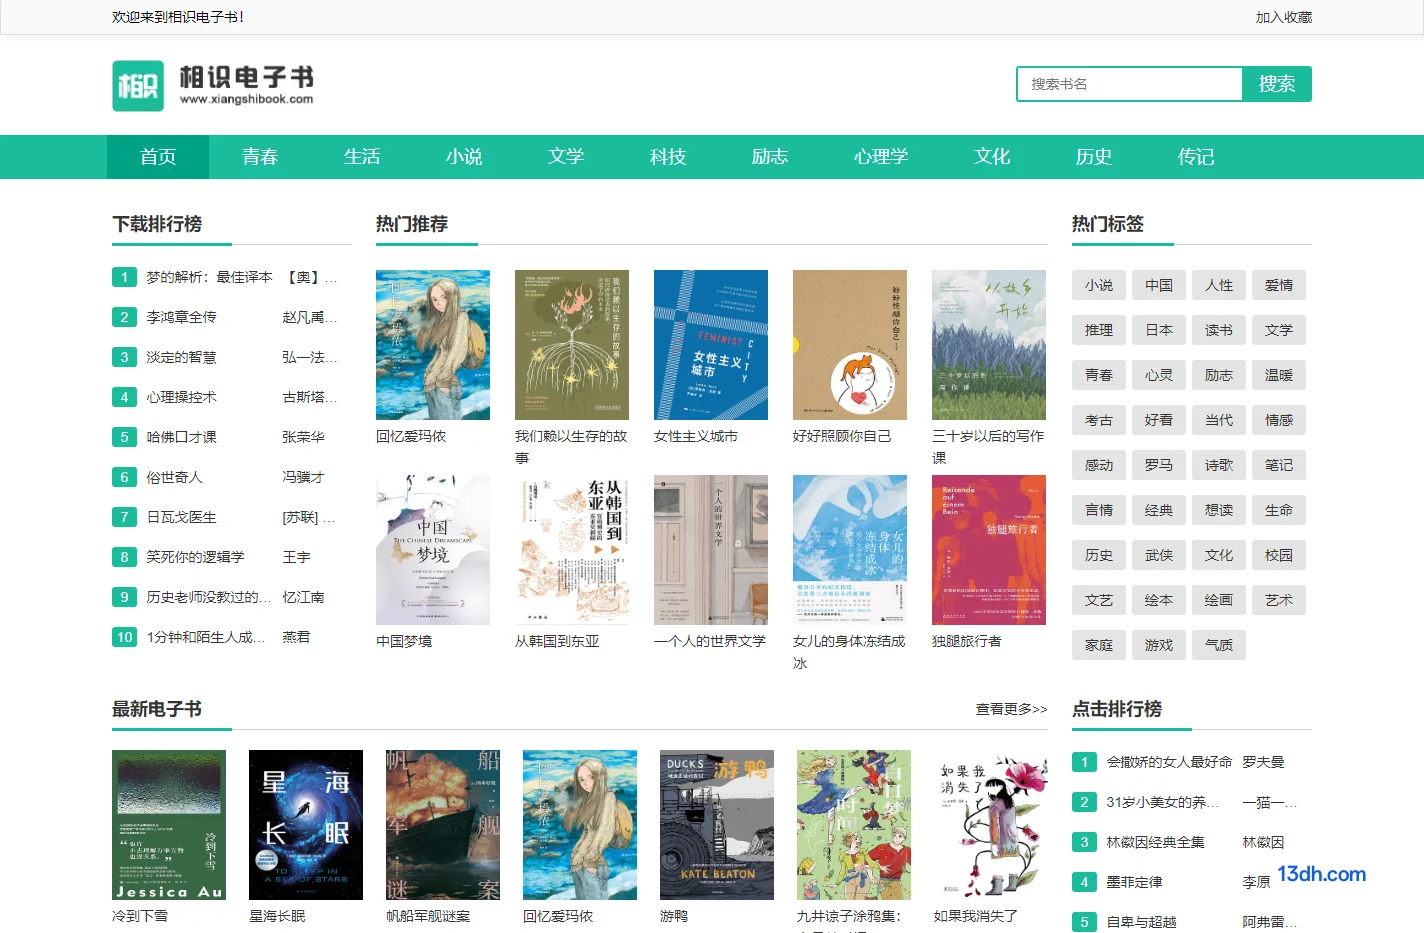Open 星海长眠 book cover
Image resolution: width=1424 pixels, height=933 pixels.
click(306, 825)
